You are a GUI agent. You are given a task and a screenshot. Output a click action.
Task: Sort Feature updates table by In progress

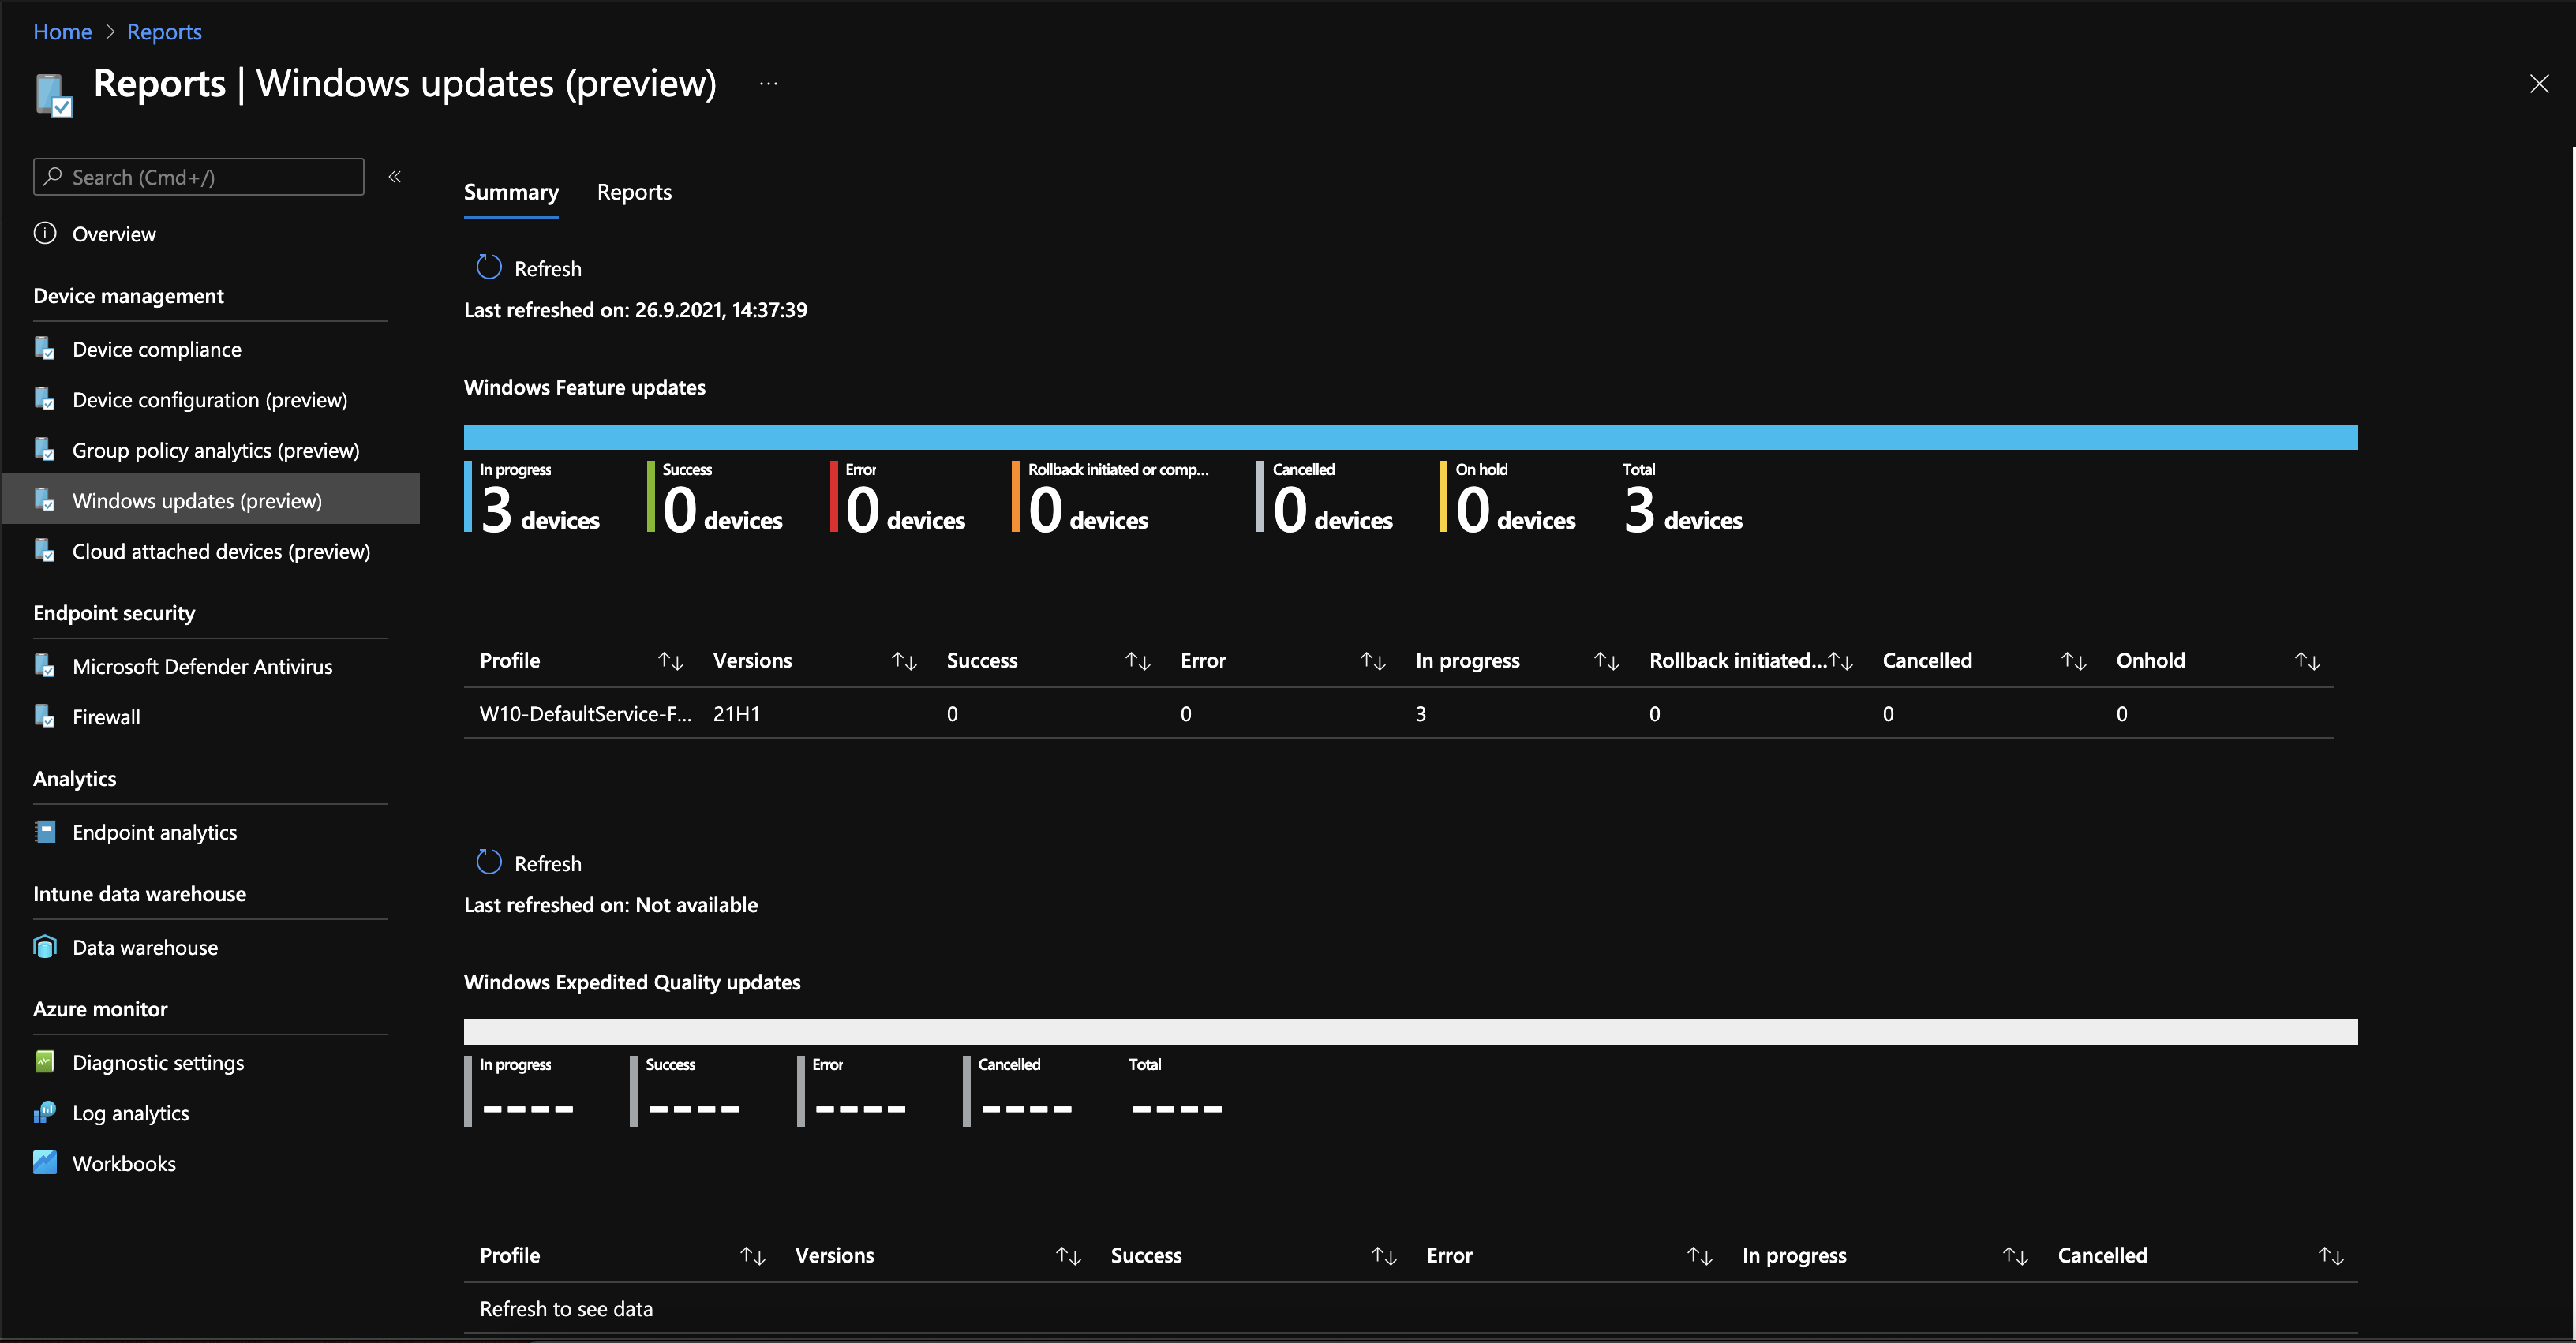click(1606, 661)
